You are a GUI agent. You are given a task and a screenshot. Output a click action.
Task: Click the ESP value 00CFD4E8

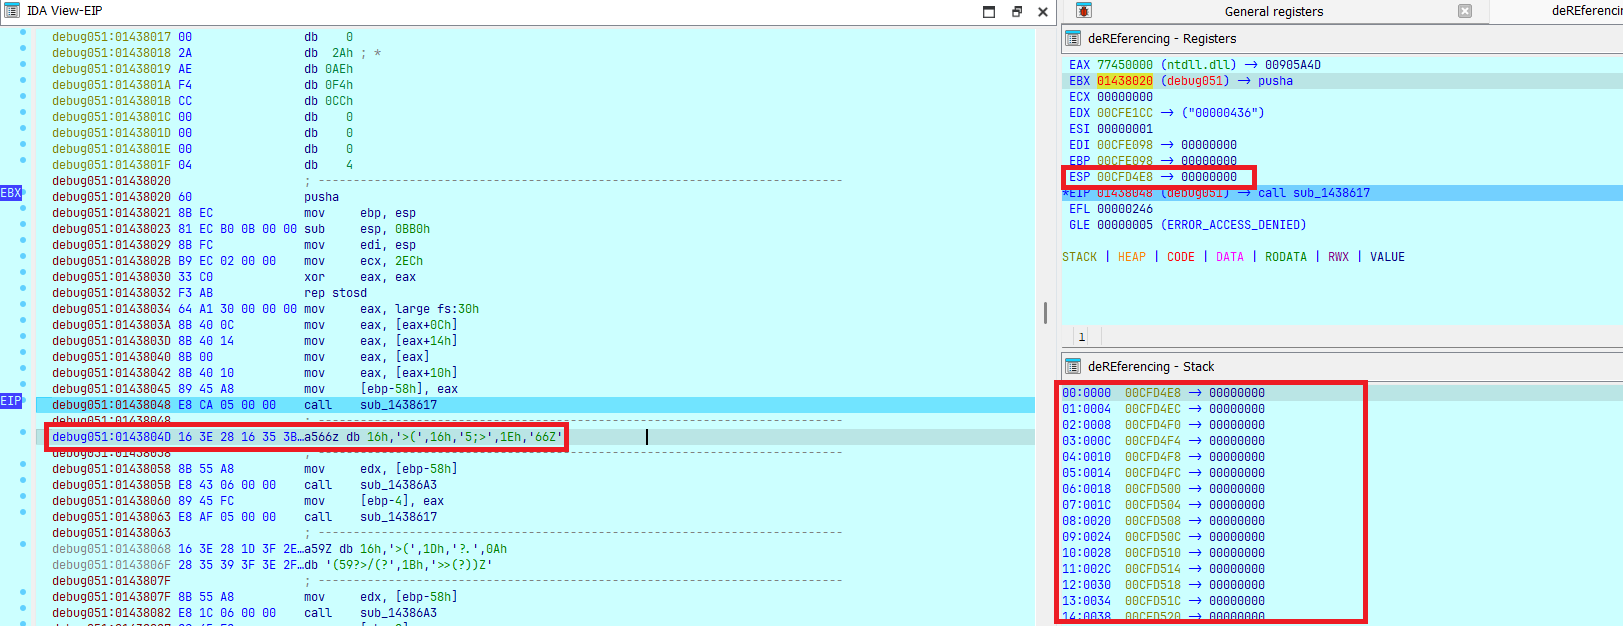click(x=1124, y=177)
